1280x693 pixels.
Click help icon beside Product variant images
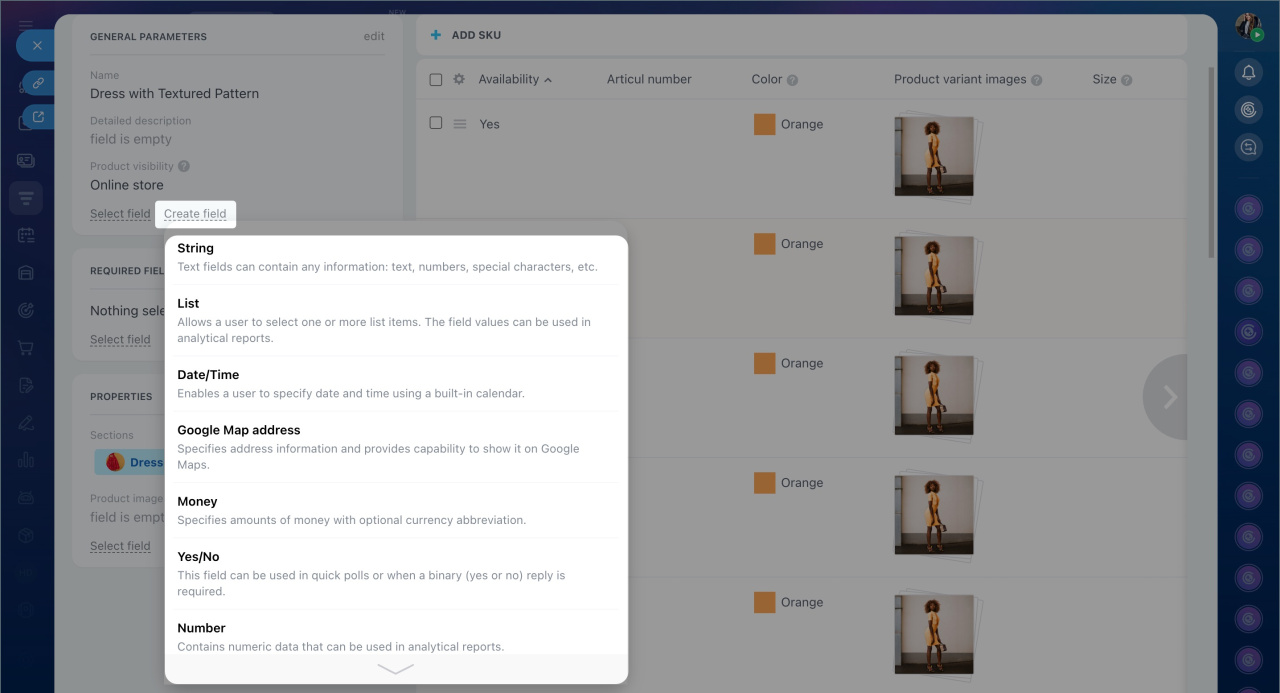tap(1036, 80)
